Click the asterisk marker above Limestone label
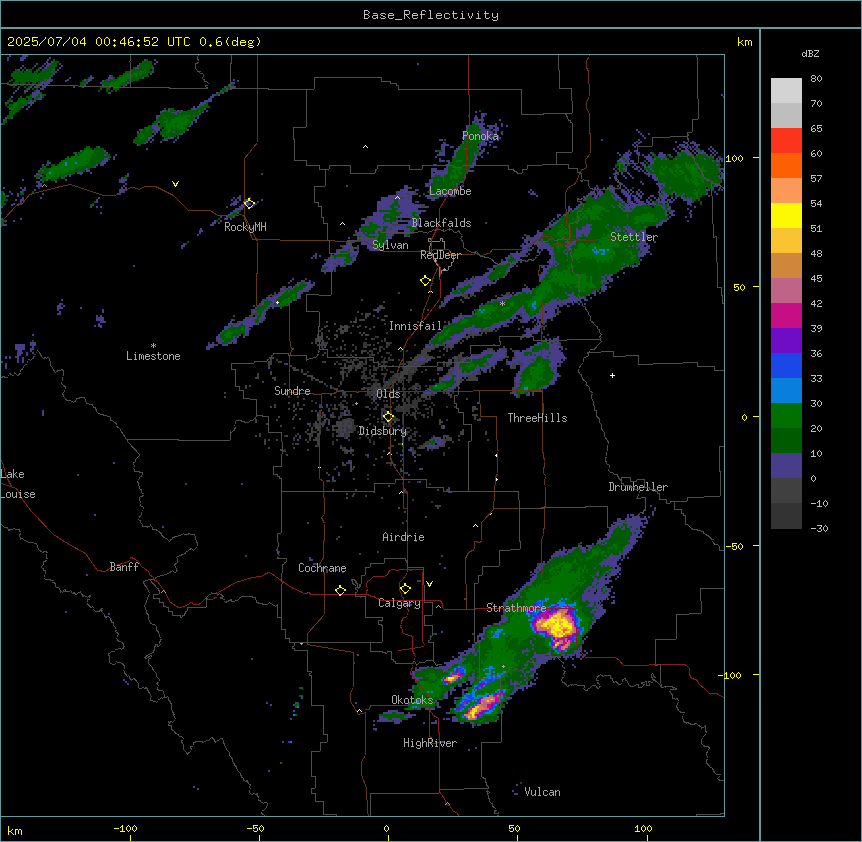The height and width of the screenshot is (842, 862). point(153,346)
